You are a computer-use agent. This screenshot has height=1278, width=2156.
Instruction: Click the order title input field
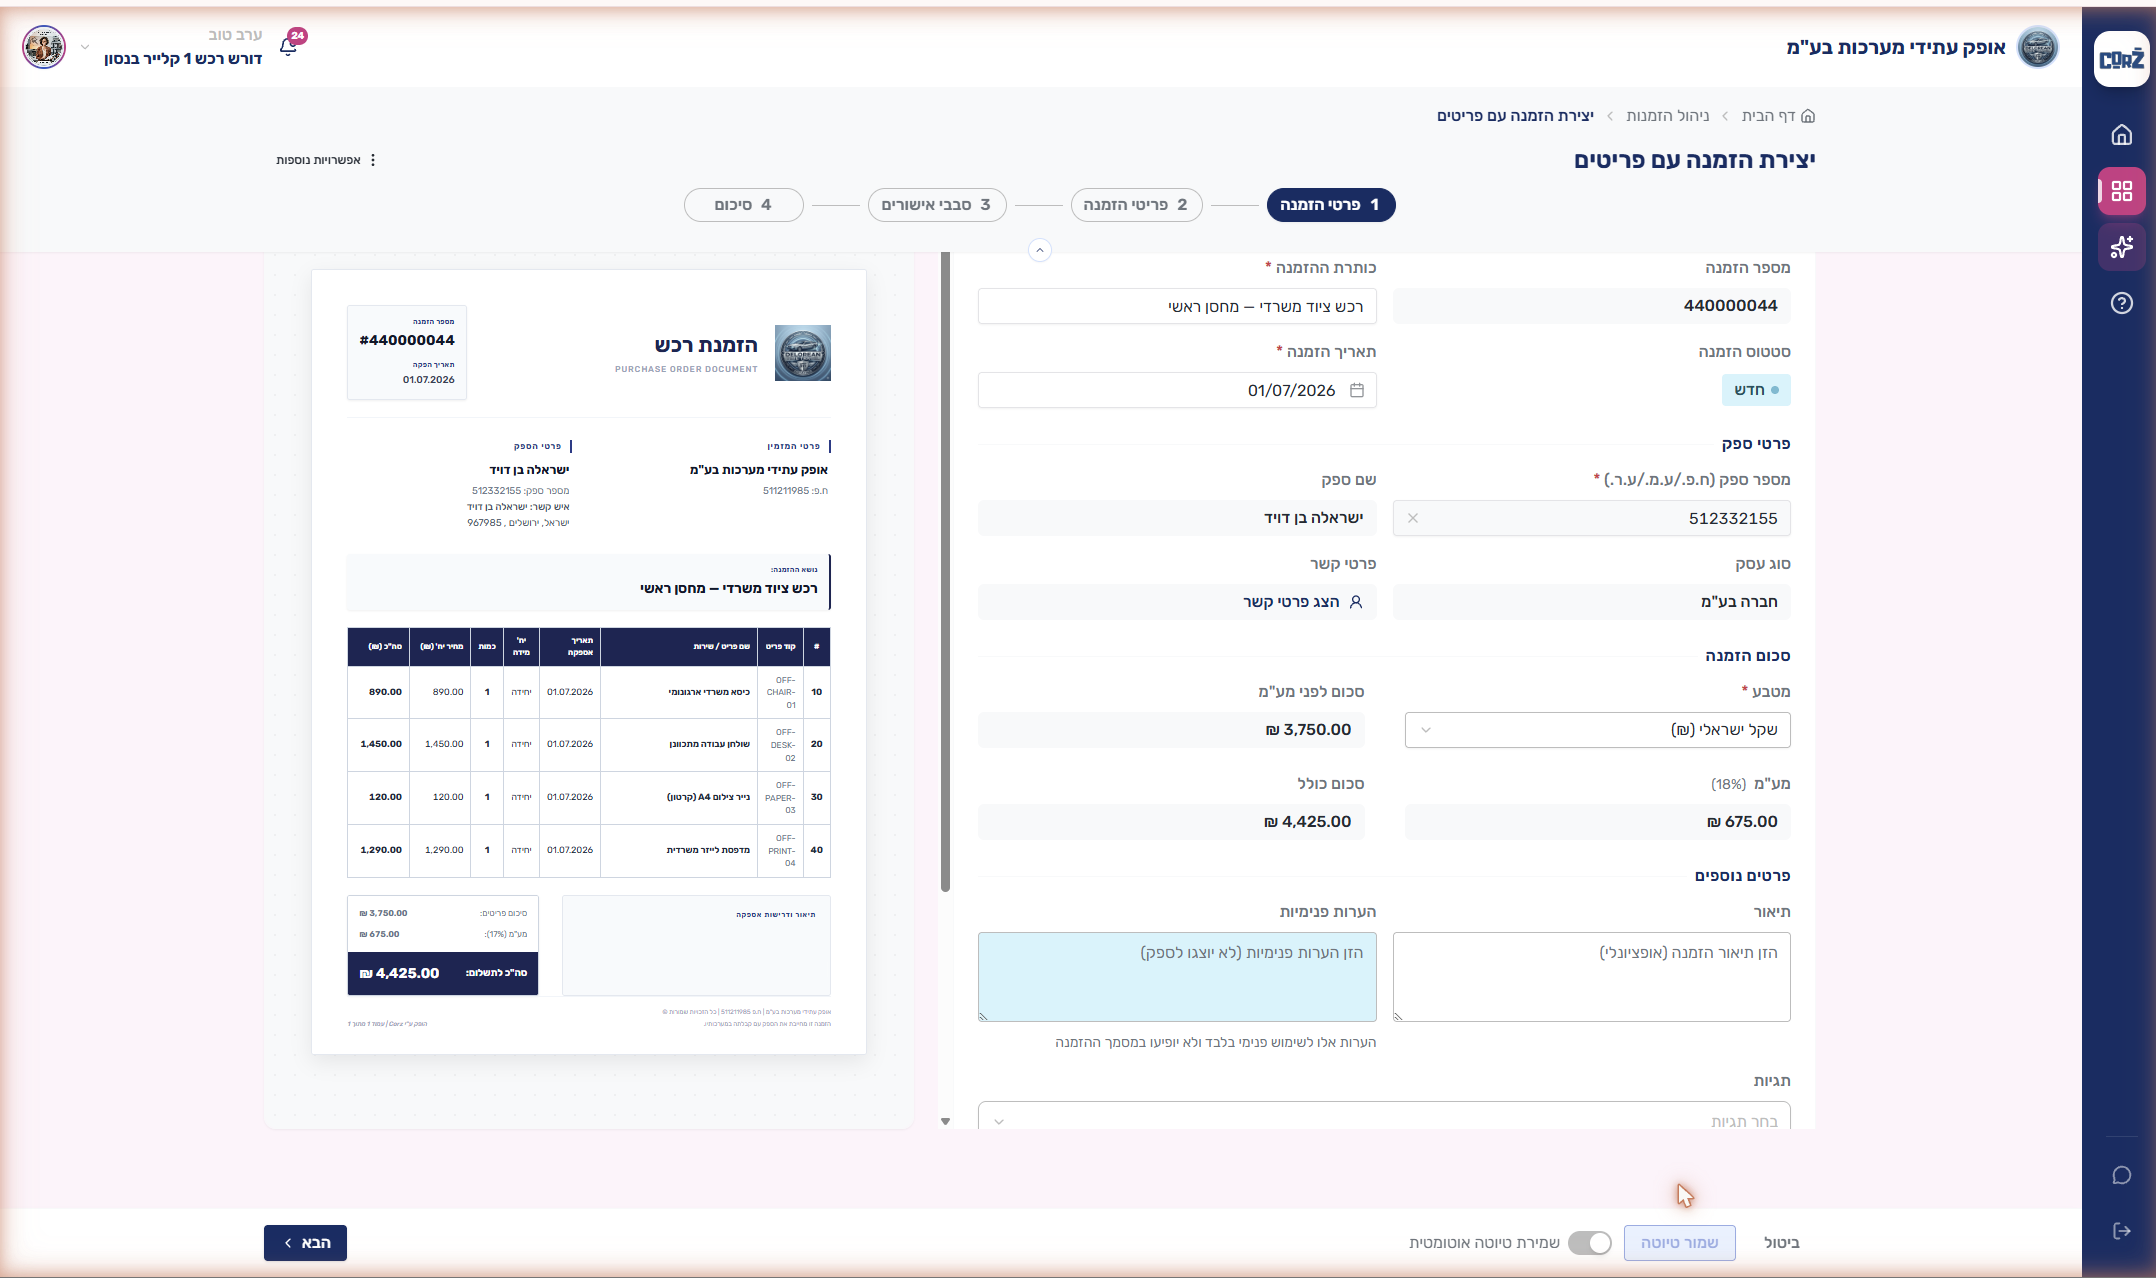pos(1177,306)
